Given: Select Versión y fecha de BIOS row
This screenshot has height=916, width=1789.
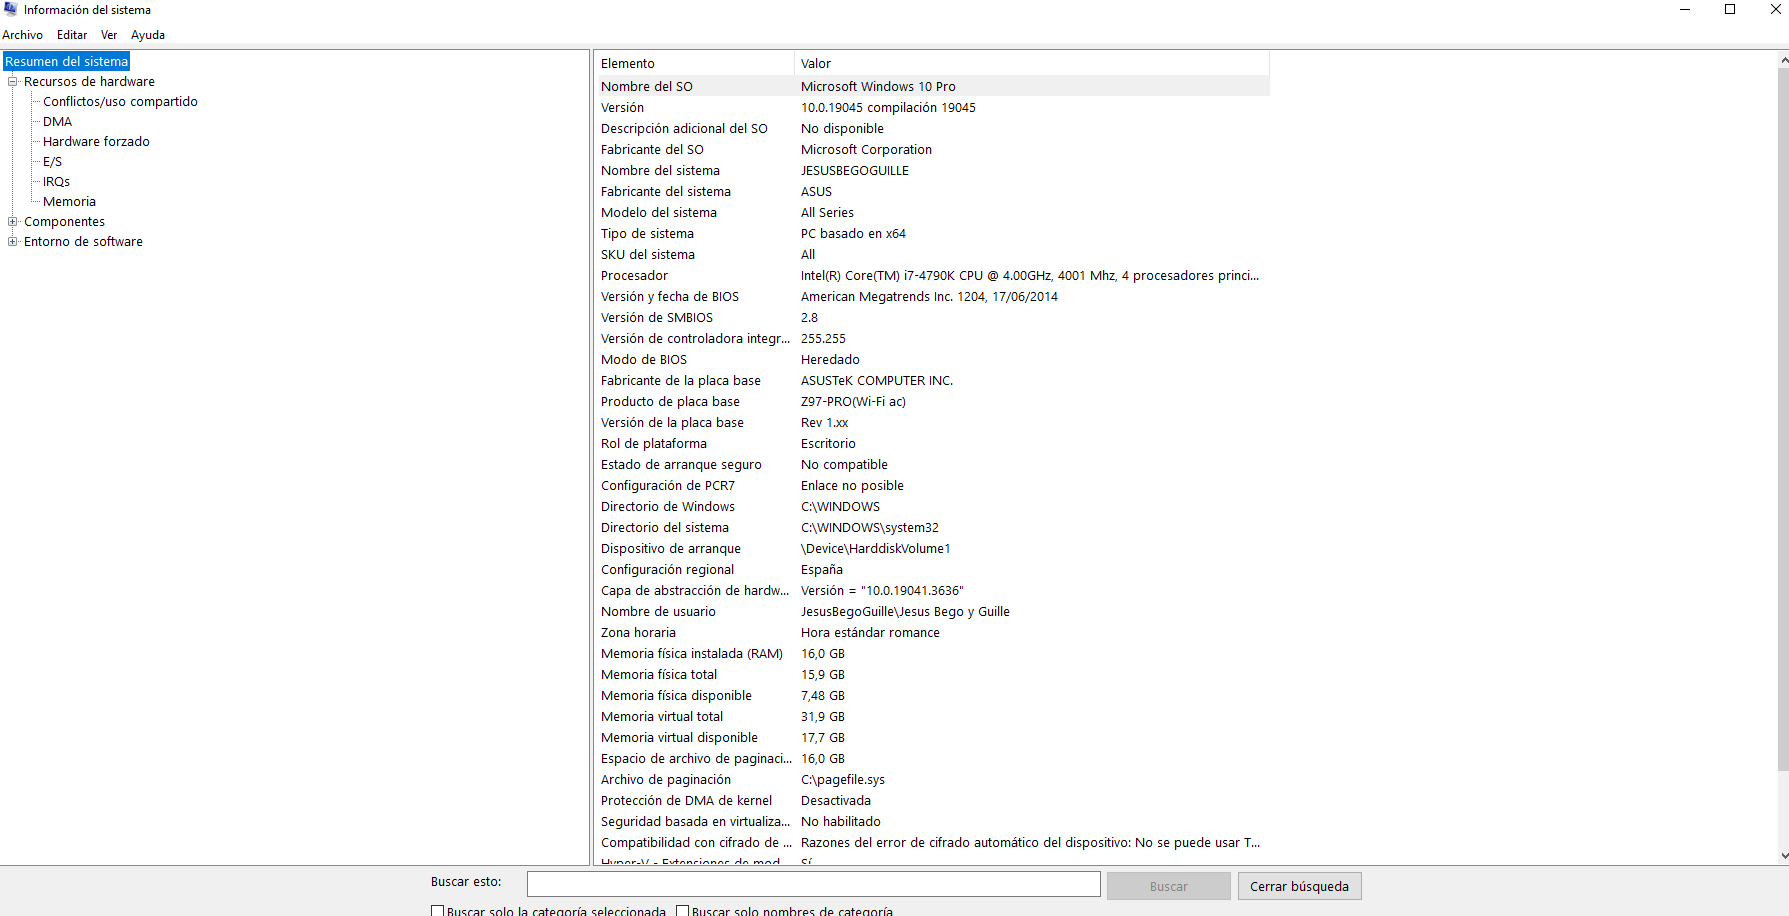Looking at the screenshot, I should pos(932,297).
